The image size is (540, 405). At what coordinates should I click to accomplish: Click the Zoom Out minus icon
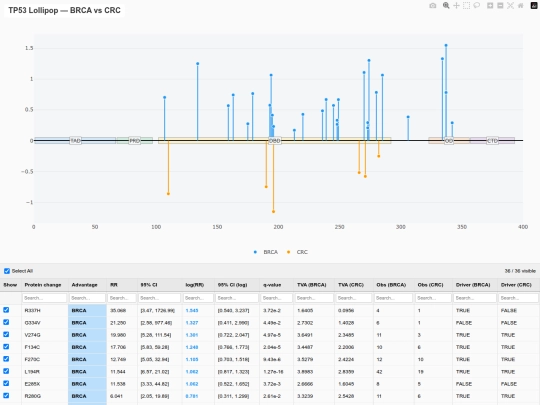click(x=500, y=6)
